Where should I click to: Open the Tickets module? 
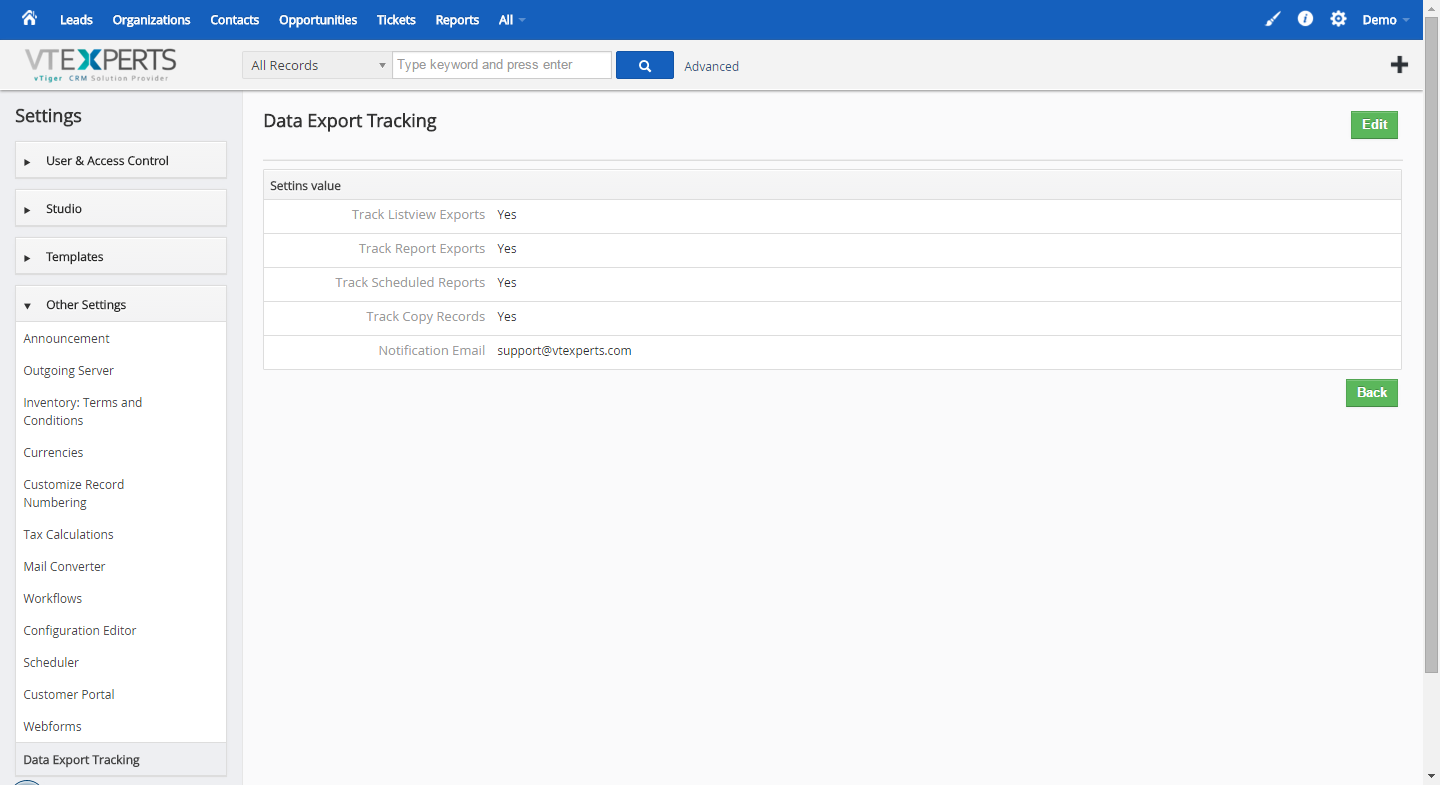tap(396, 20)
